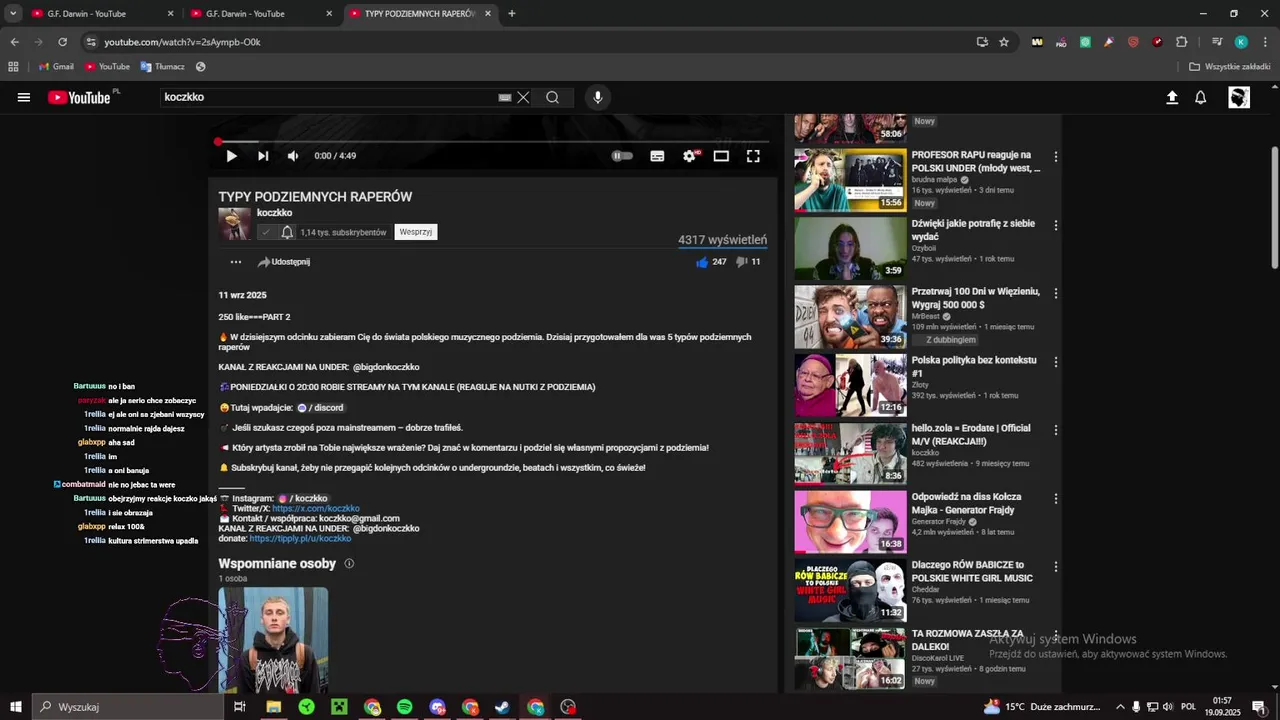Click the YouTube search box containing koczkko
Image resolution: width=1280 pixels, height=720 pixels.
(330, 97)
